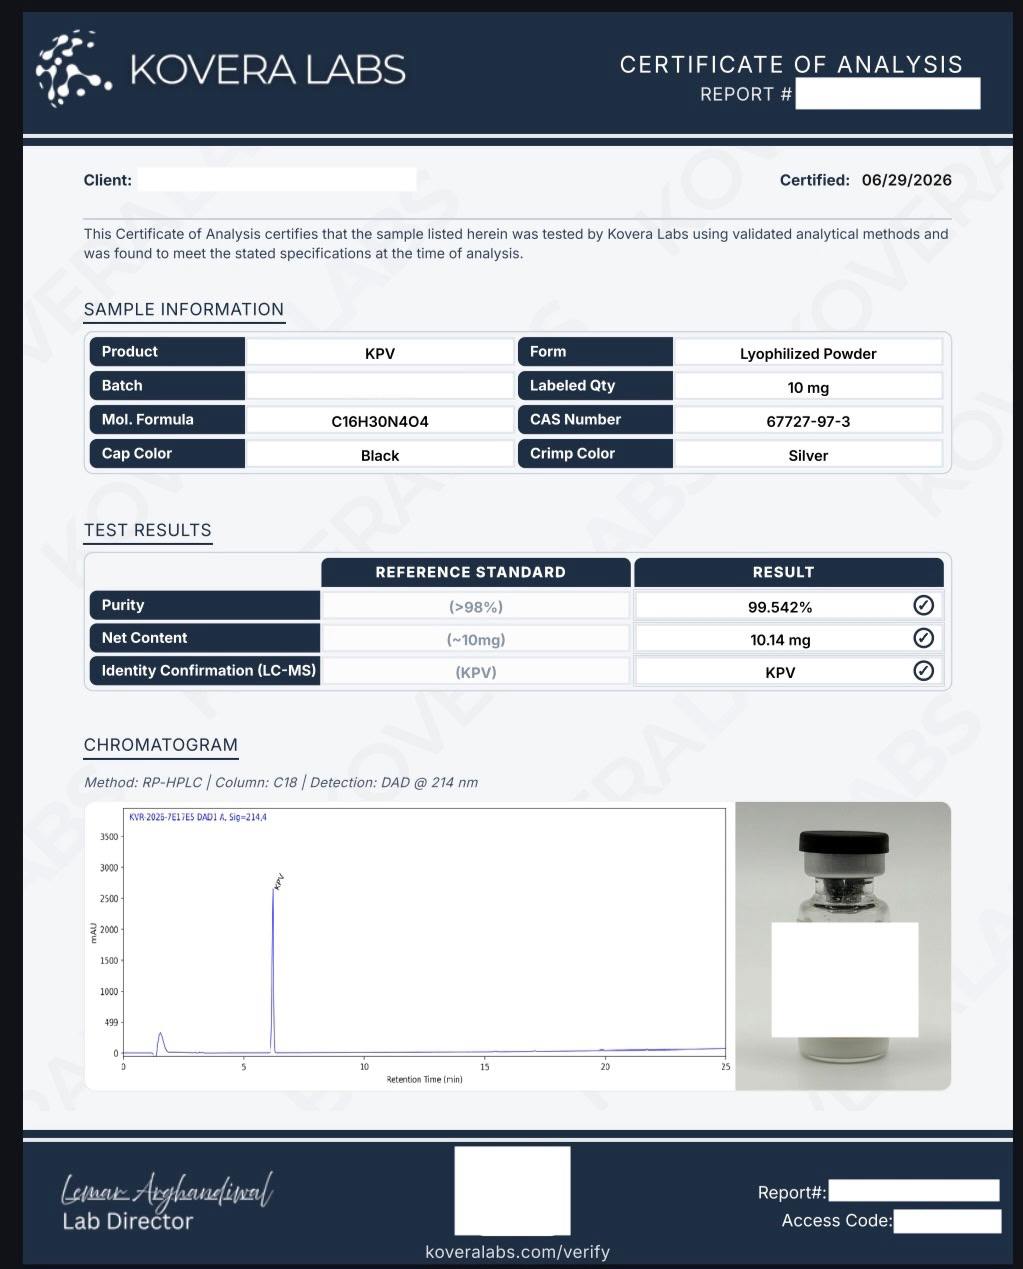
Task: Click the CHROMATOGRAM section heading
Action: 161,745
